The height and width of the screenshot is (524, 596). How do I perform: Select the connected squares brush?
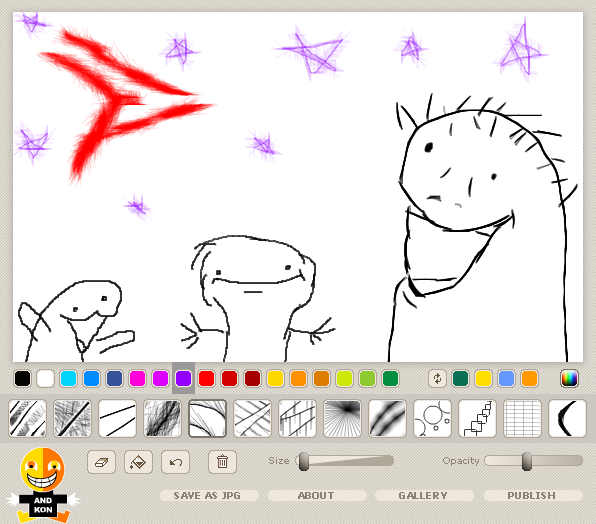click(x=477, y=418)
